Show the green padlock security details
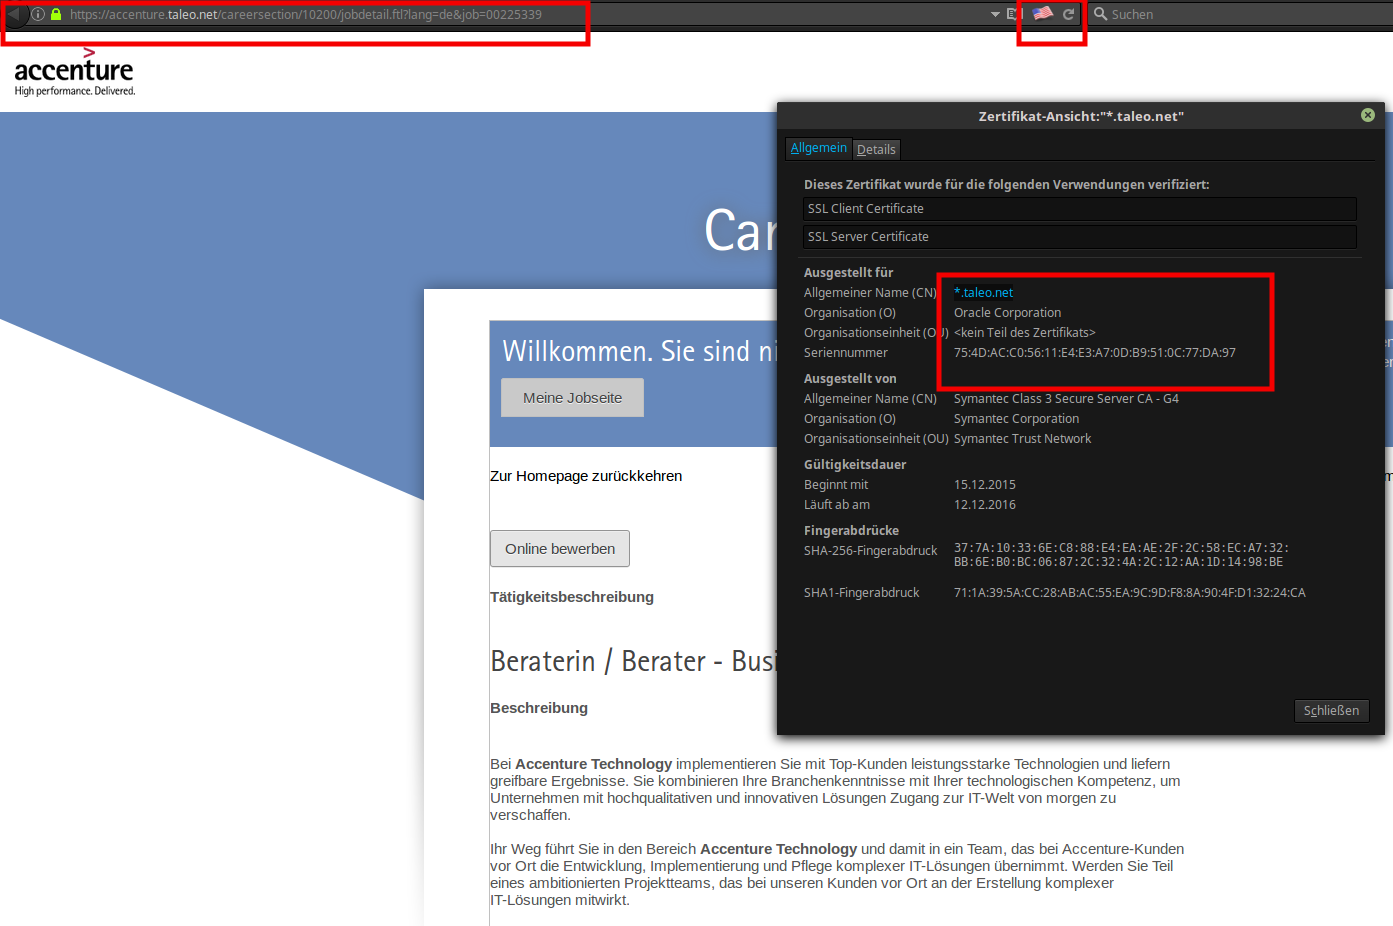The image size is (1393, 926). click(x=56, y=14)
